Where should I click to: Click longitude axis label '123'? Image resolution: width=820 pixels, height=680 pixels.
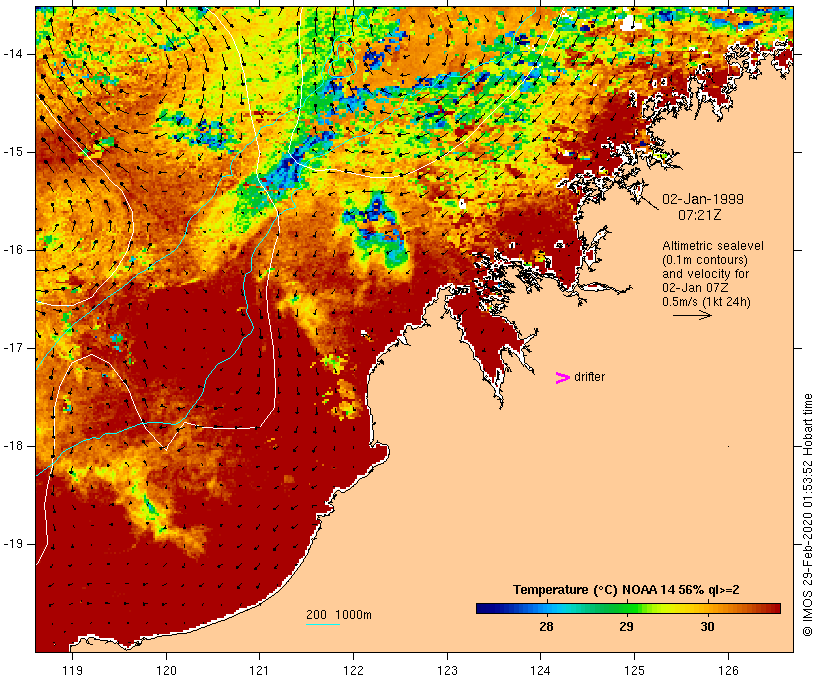pyautogui.click(x=447, y=670)
